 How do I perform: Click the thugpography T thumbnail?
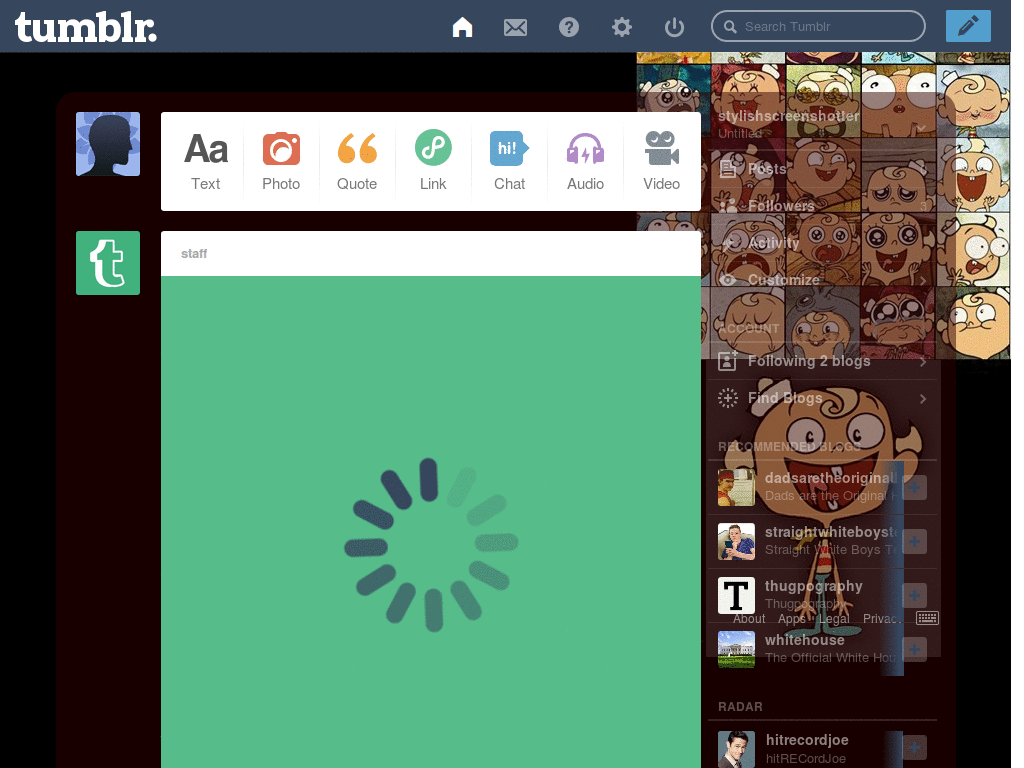point(736,596)
